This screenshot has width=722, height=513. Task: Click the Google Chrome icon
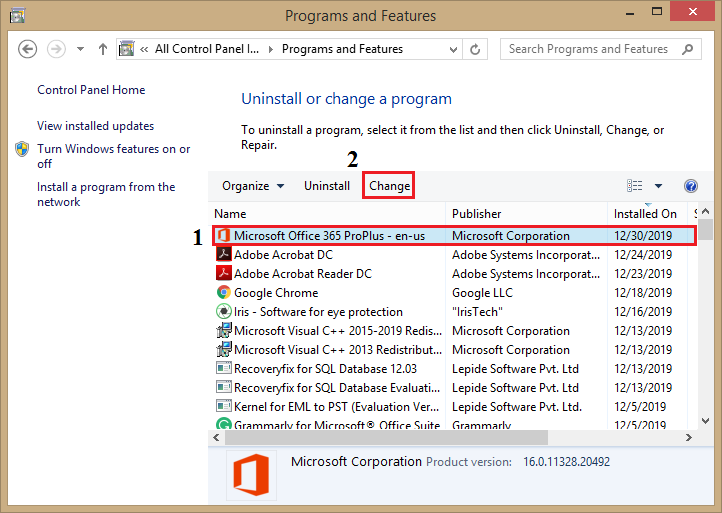coord(223,292)
